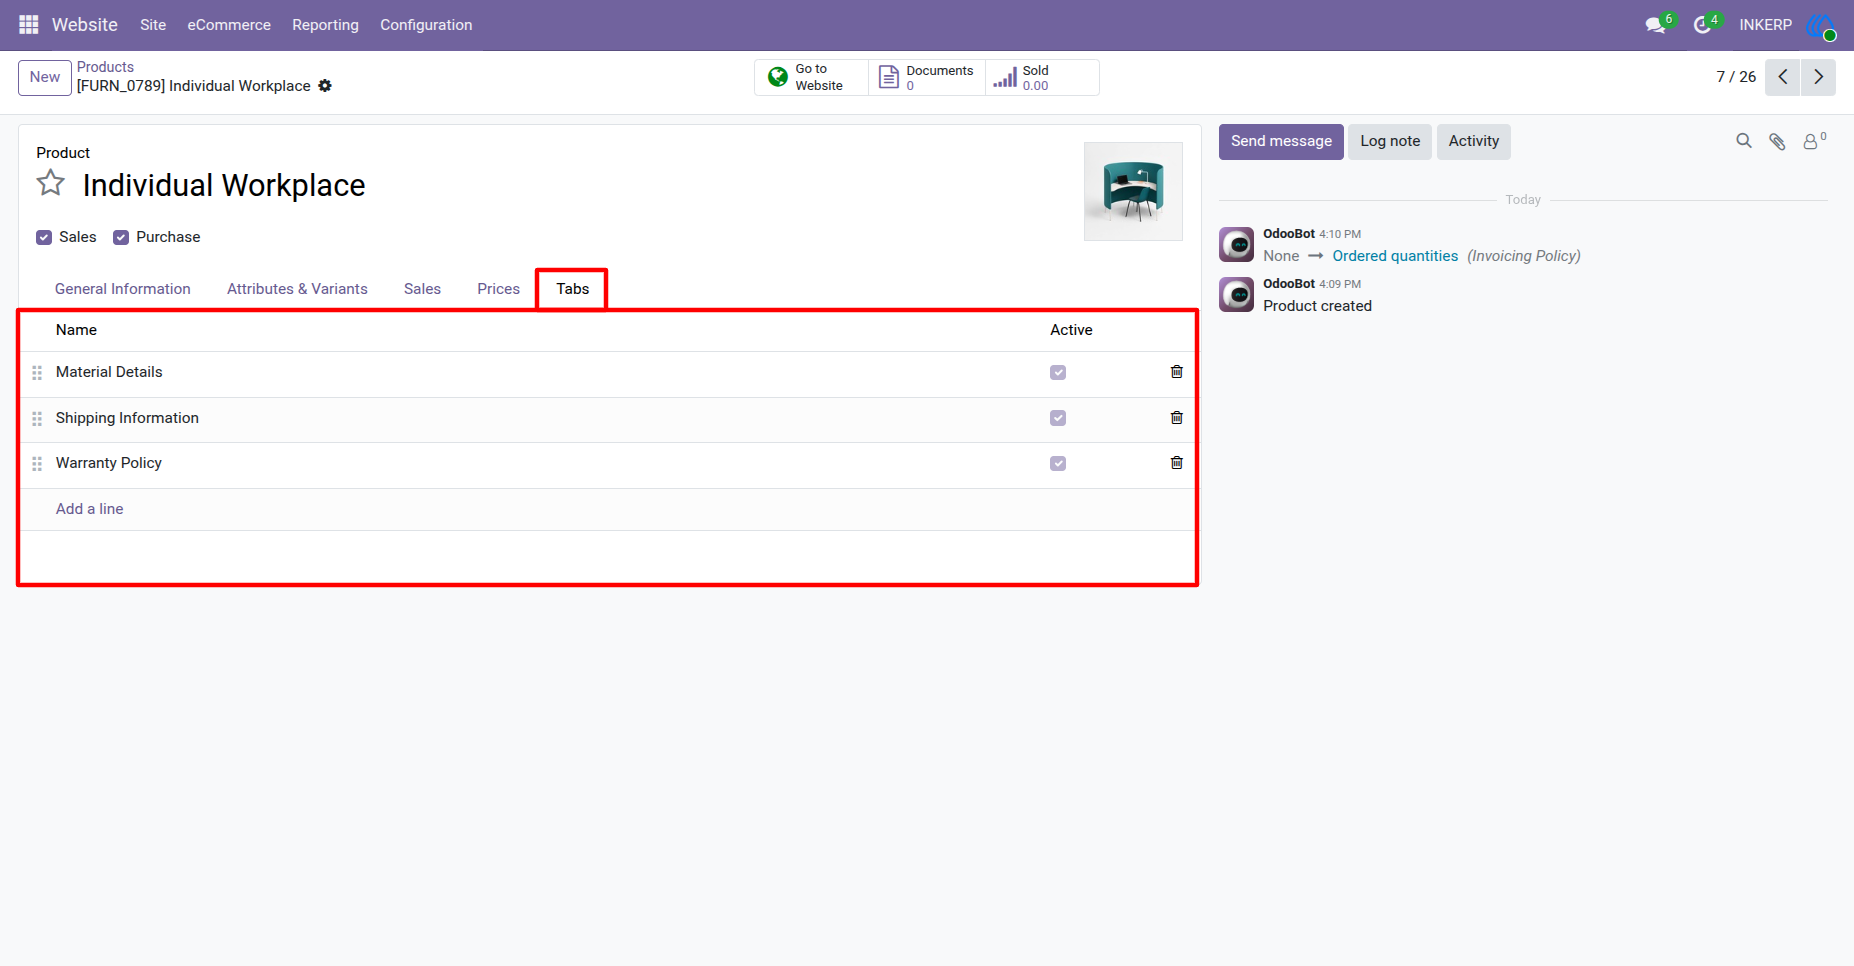Grab the Shipping Information row drag handle

pyautogui.click(x=37, y=419)
